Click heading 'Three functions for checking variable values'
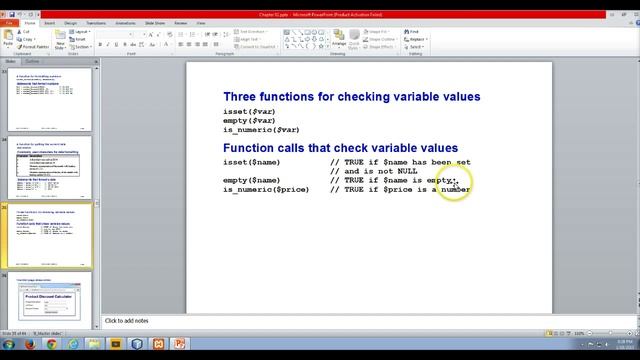 point(351,97)
